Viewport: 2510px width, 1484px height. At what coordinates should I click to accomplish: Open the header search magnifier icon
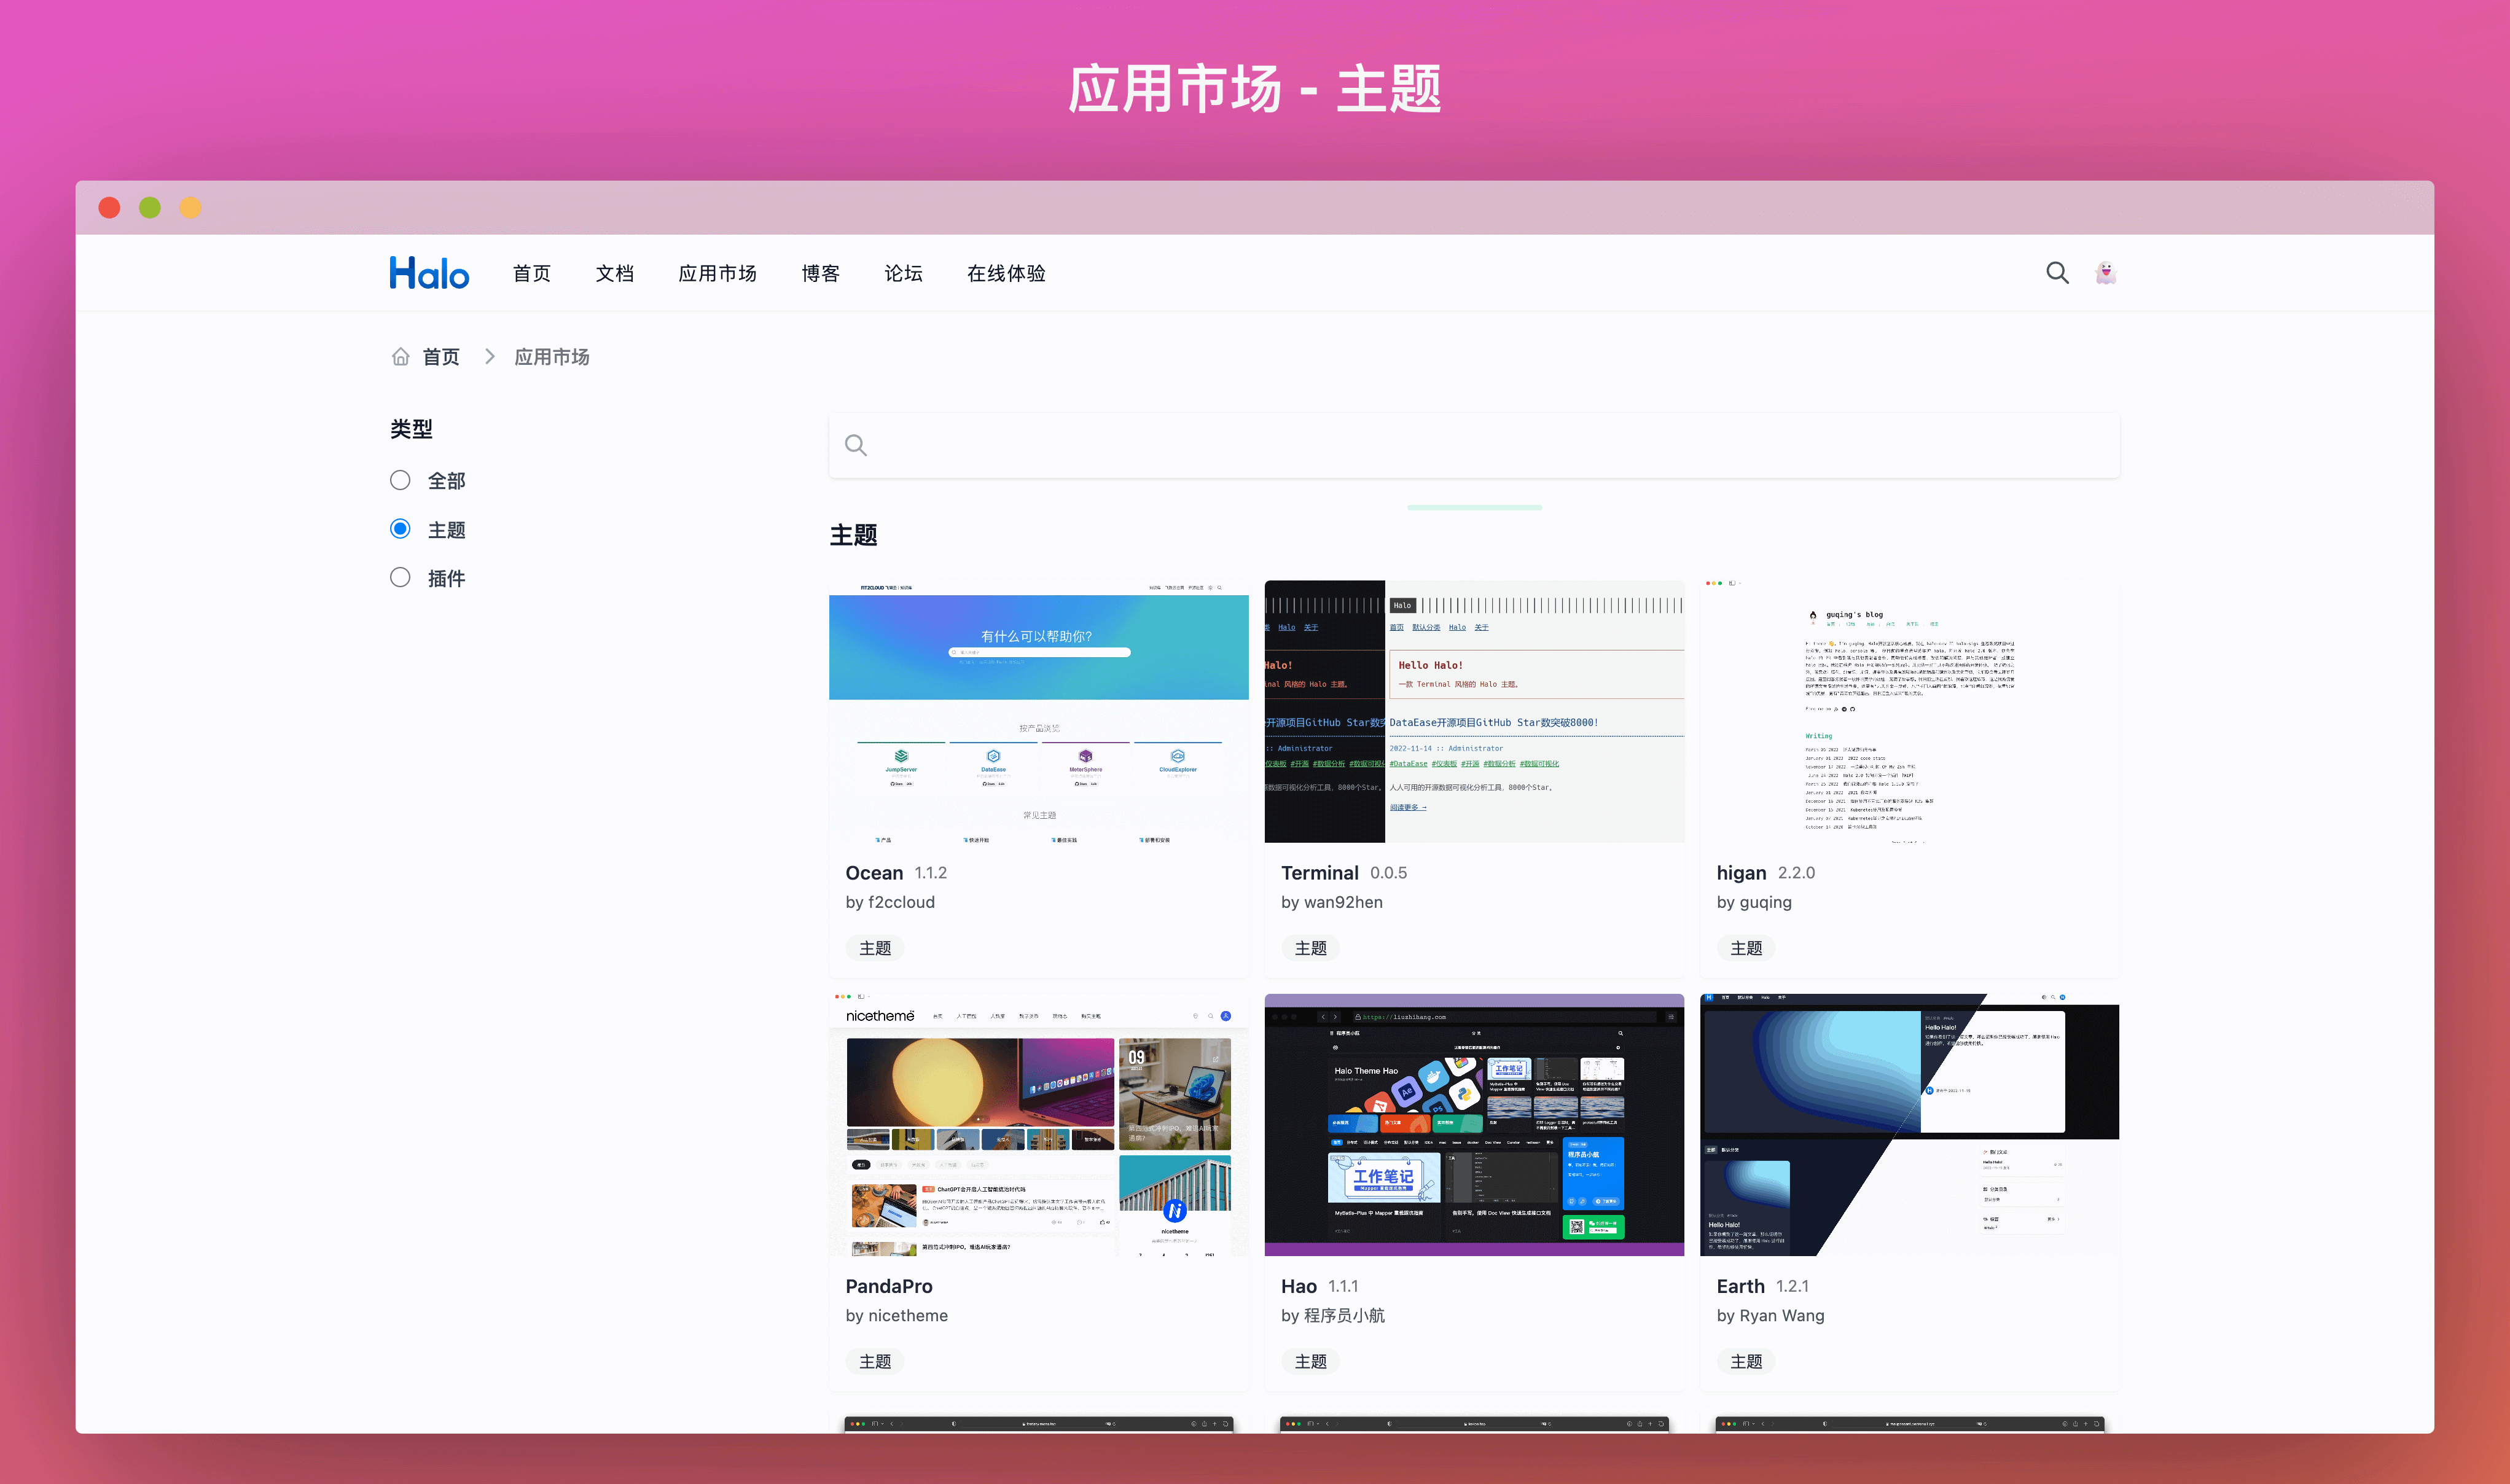pos(2056,273)
